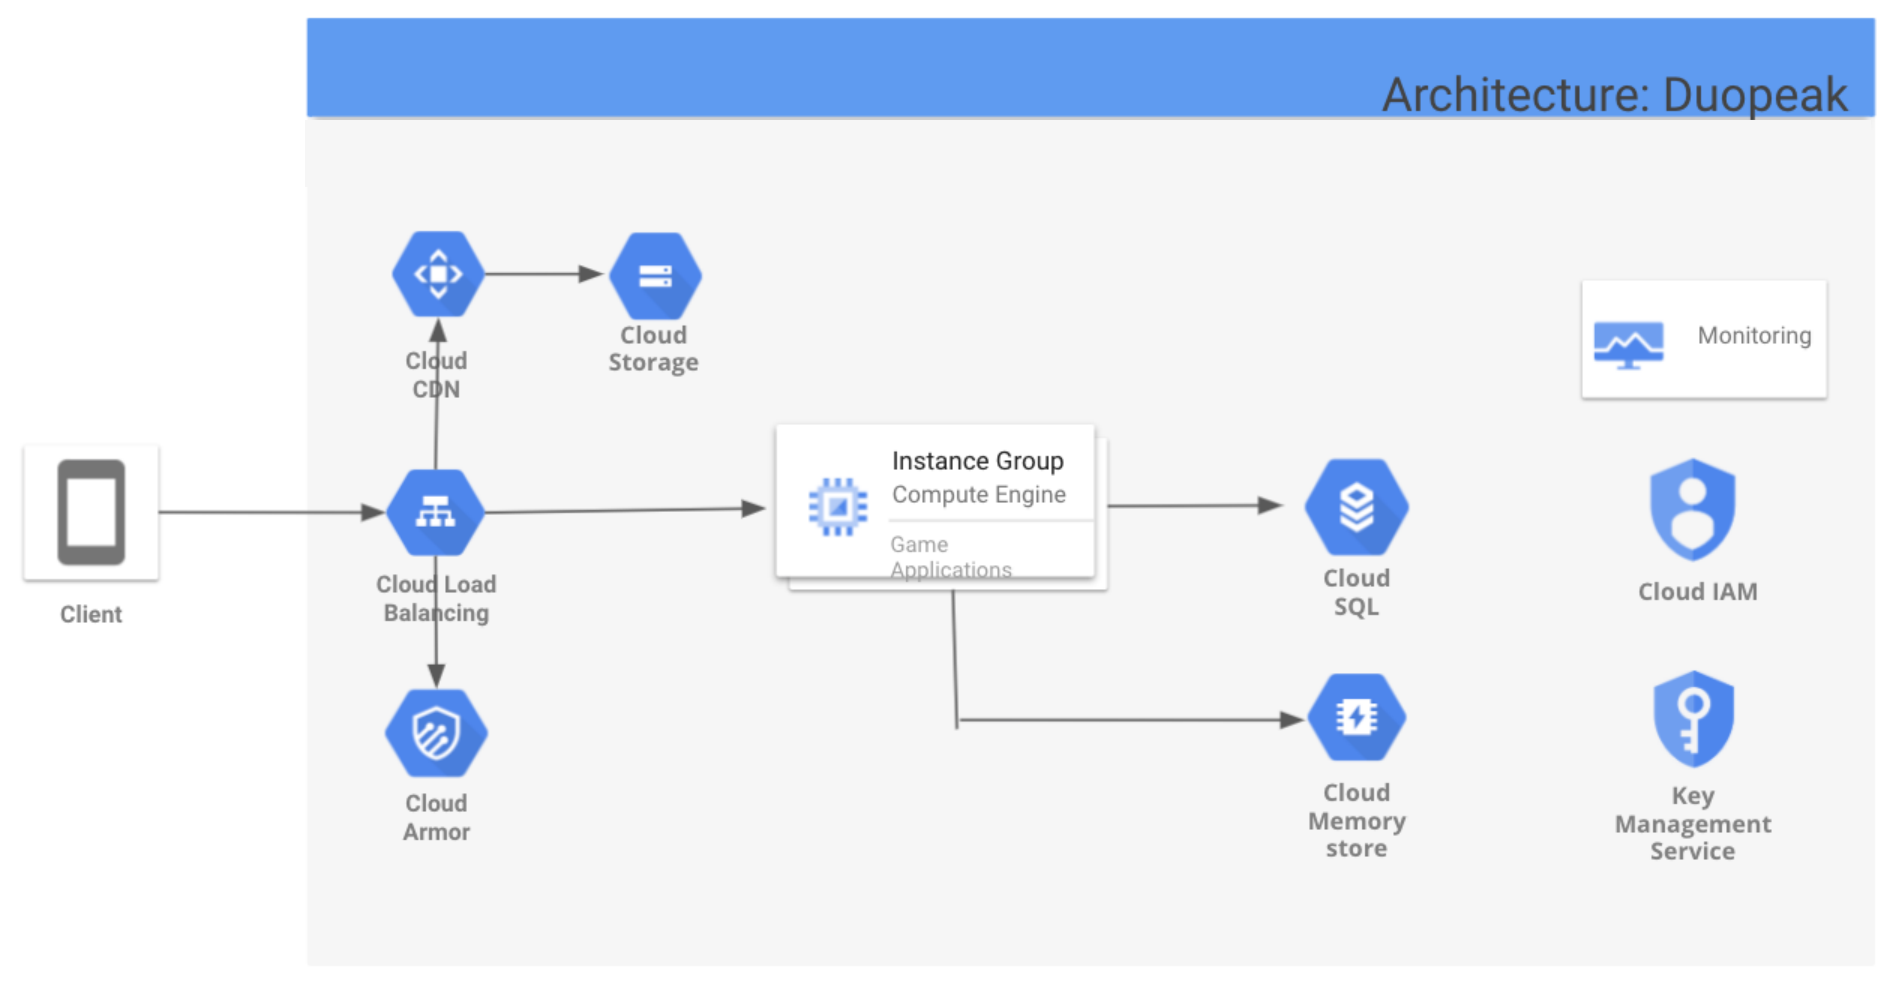Click the 'Client' label
This screenshot has height=984, width=1887.
(91, 614)
